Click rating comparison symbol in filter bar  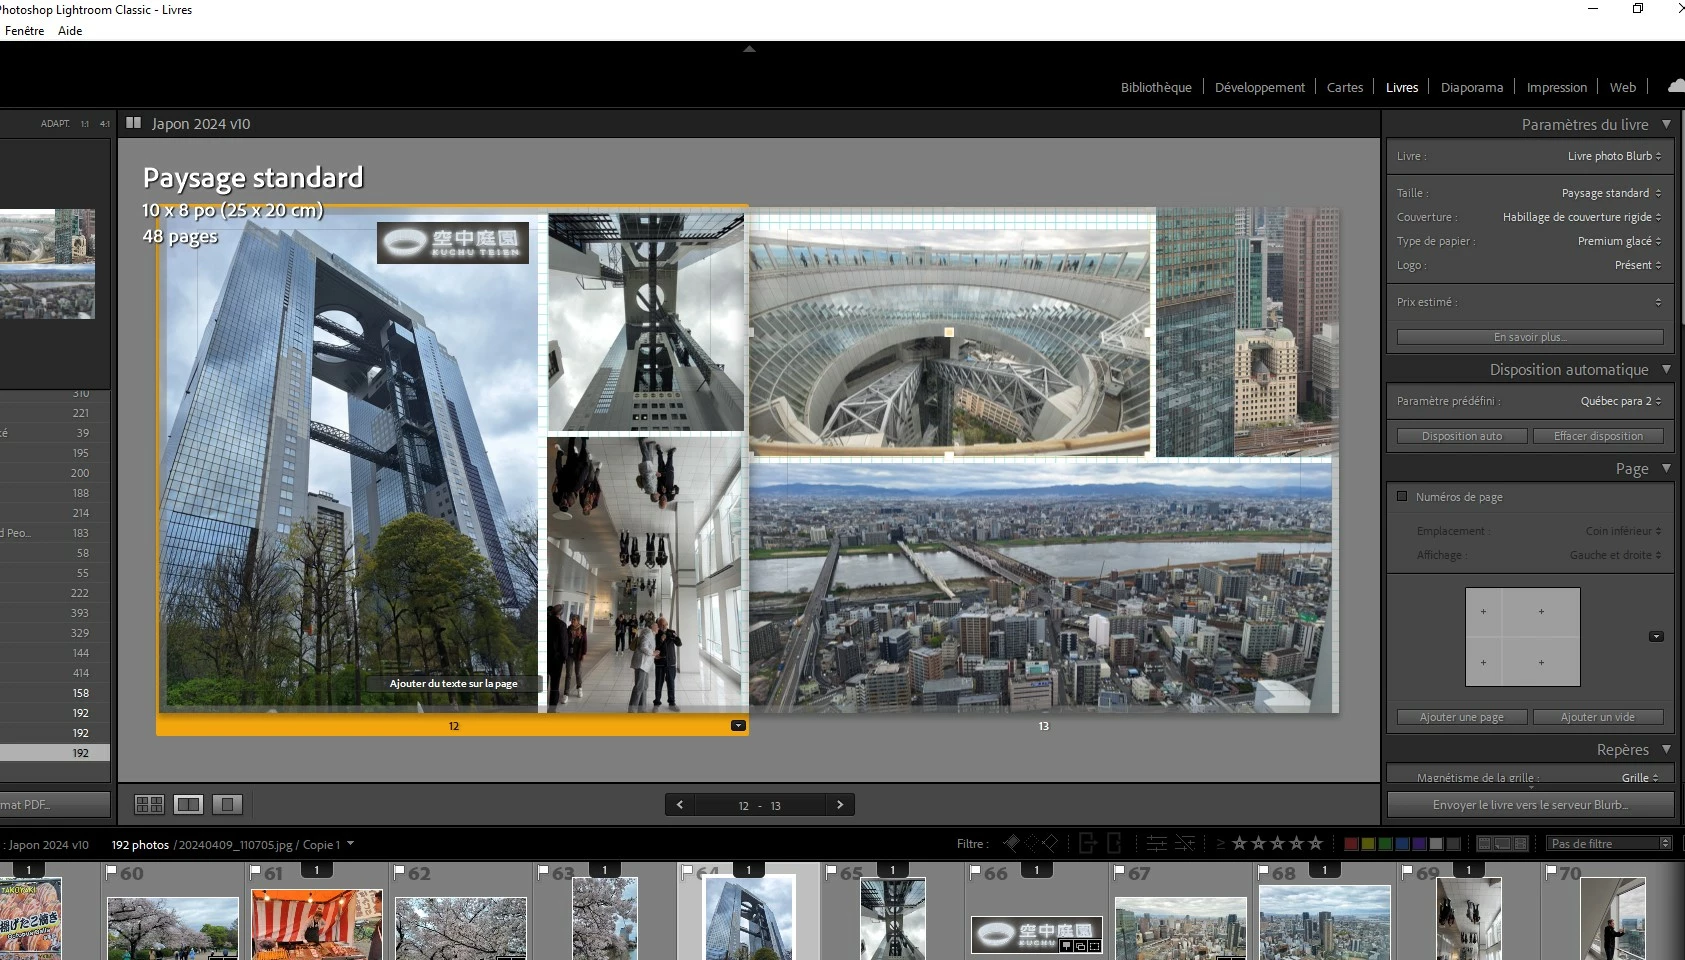pyautogui.click(x=1220, y=844)
